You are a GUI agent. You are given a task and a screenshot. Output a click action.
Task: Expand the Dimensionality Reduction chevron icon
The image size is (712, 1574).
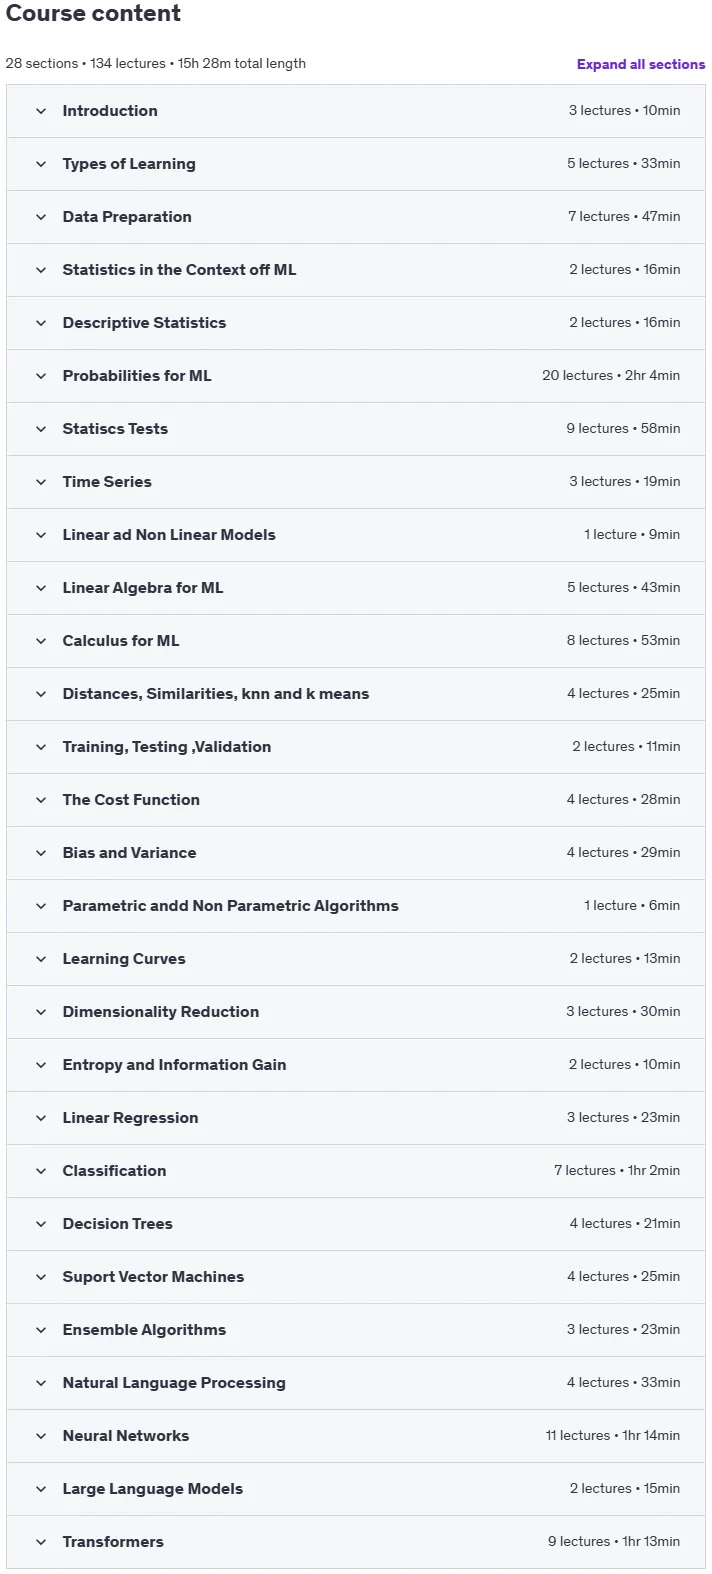[41, 1012]
